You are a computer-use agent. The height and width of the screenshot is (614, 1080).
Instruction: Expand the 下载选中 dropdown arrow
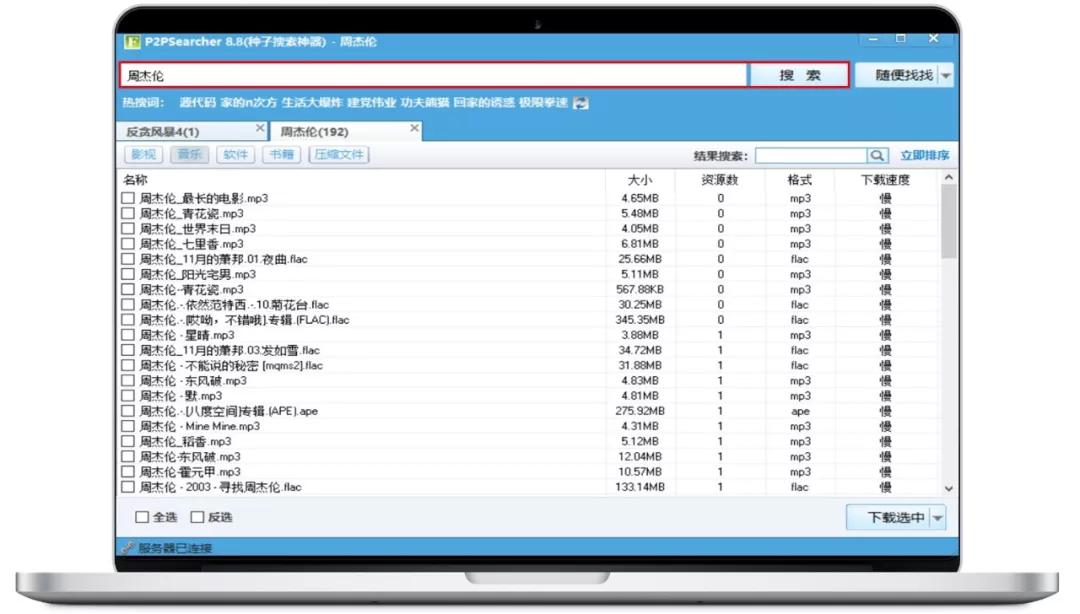point(938,518)
